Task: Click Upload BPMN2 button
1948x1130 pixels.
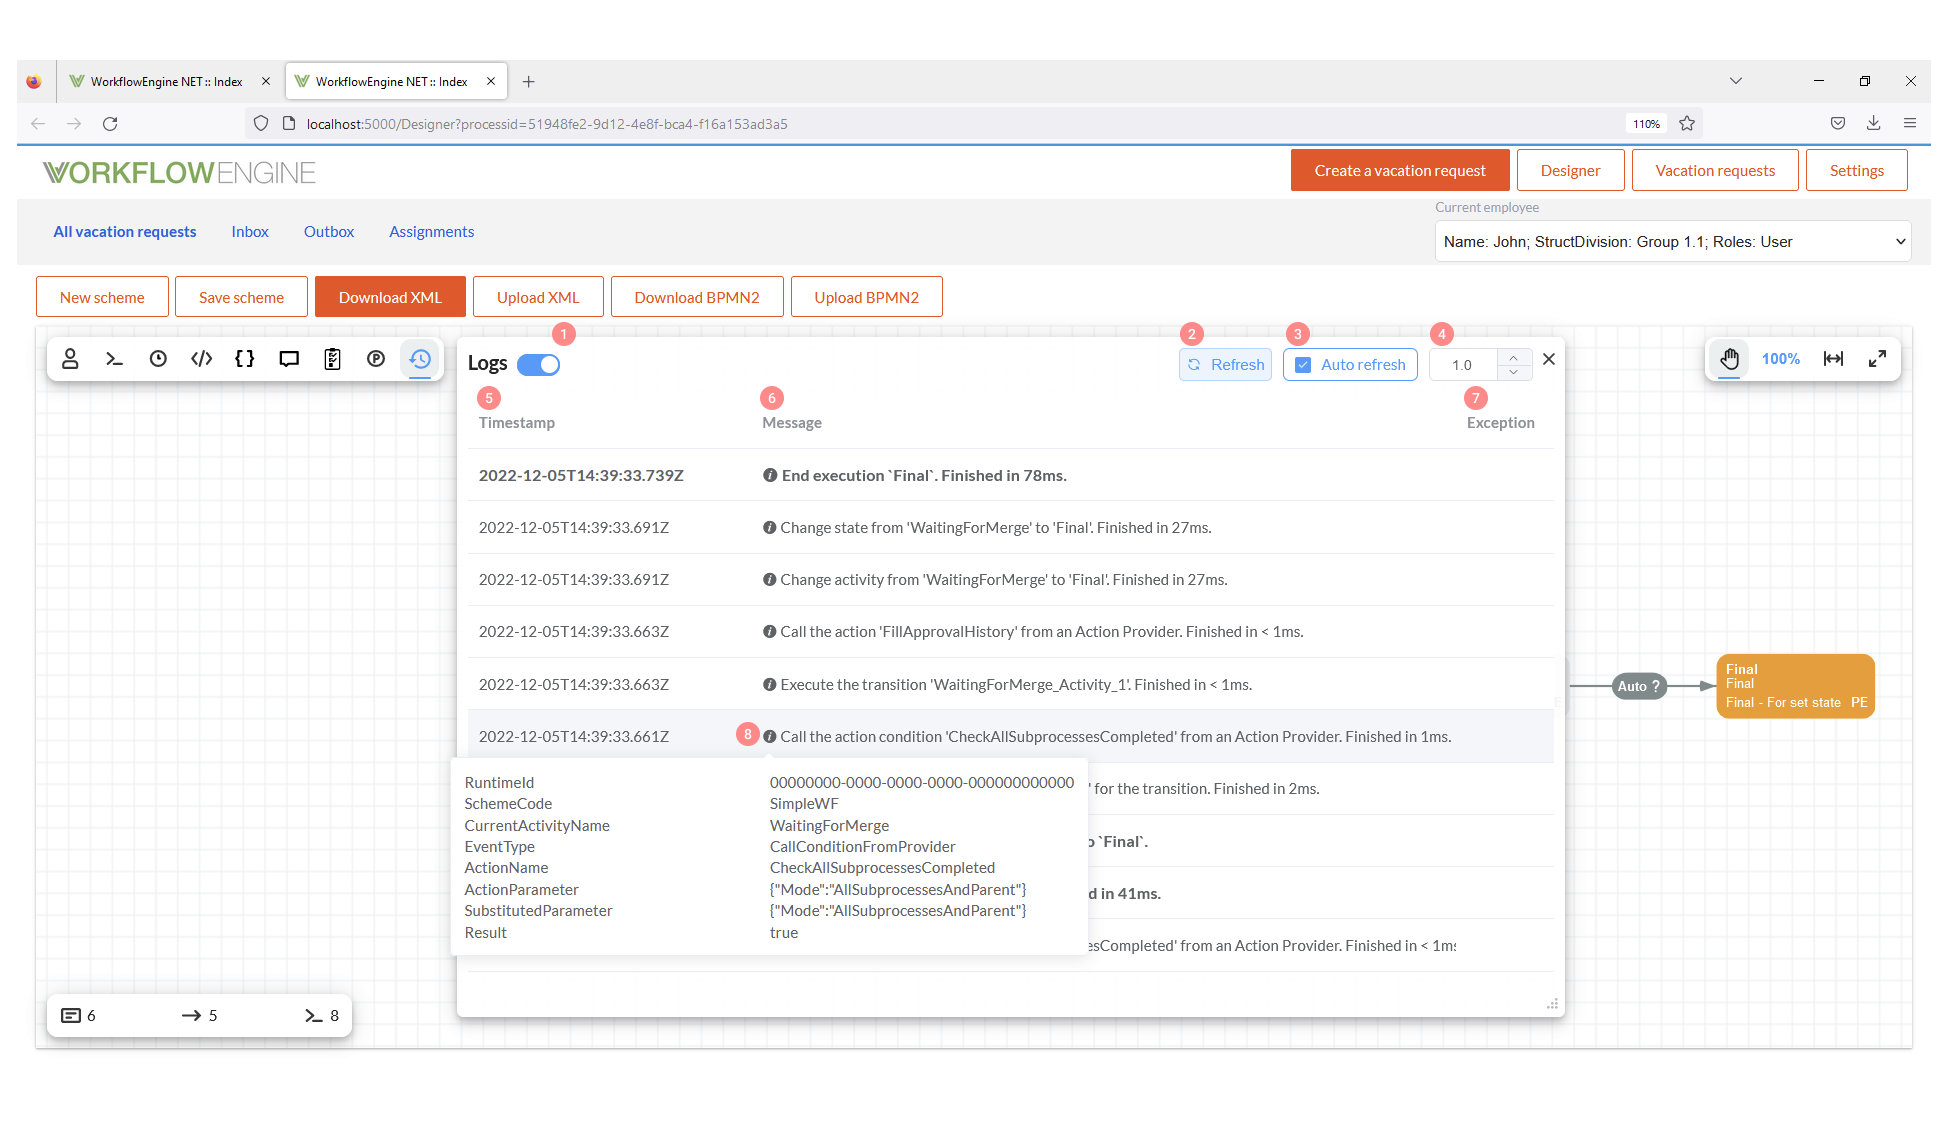Action: [x=866, y=297]
